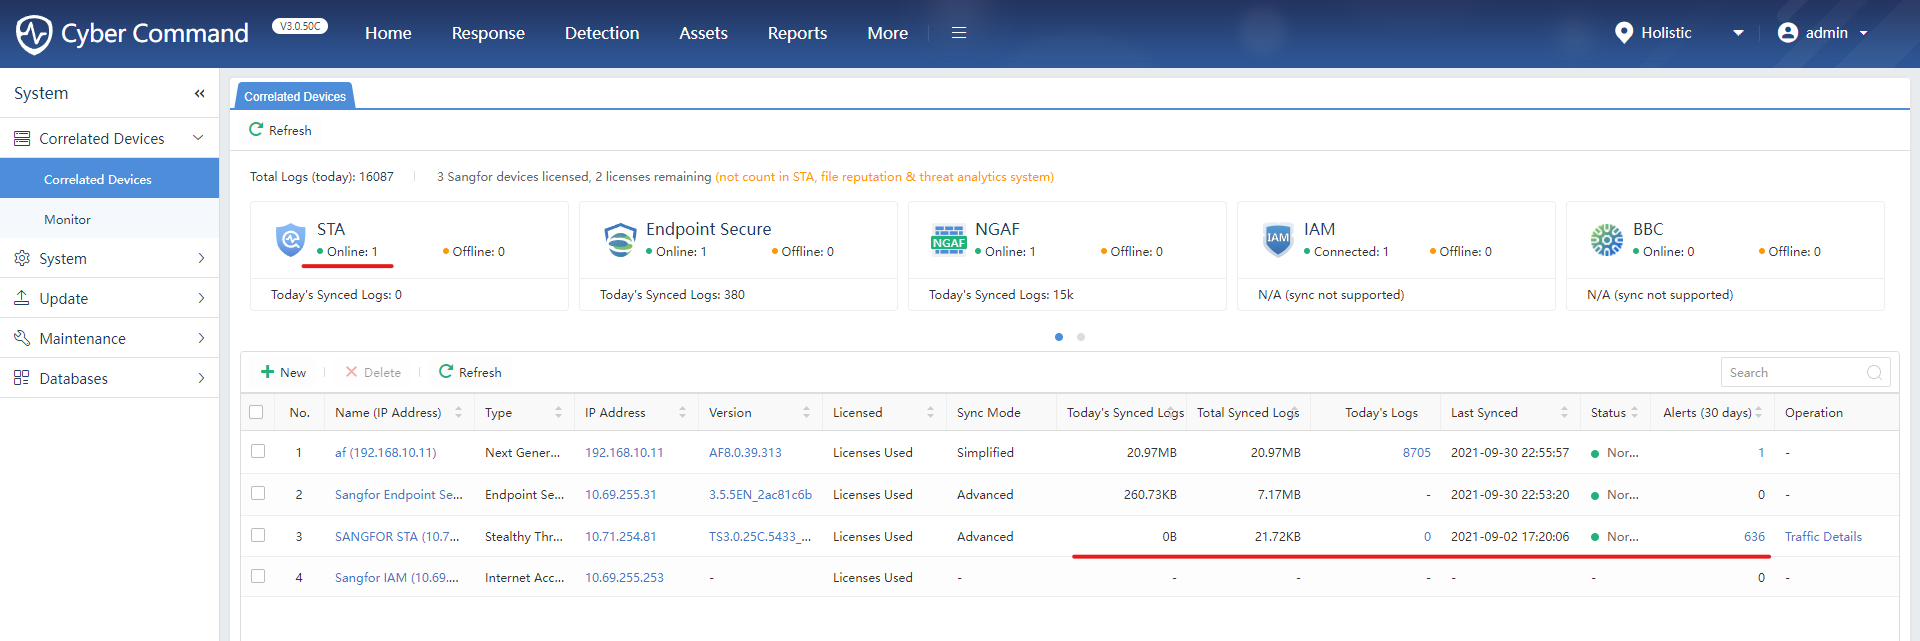Open the Holistic view dropdown arrow
Screen dimensions: 1920x641
[x=1738, y=33]
